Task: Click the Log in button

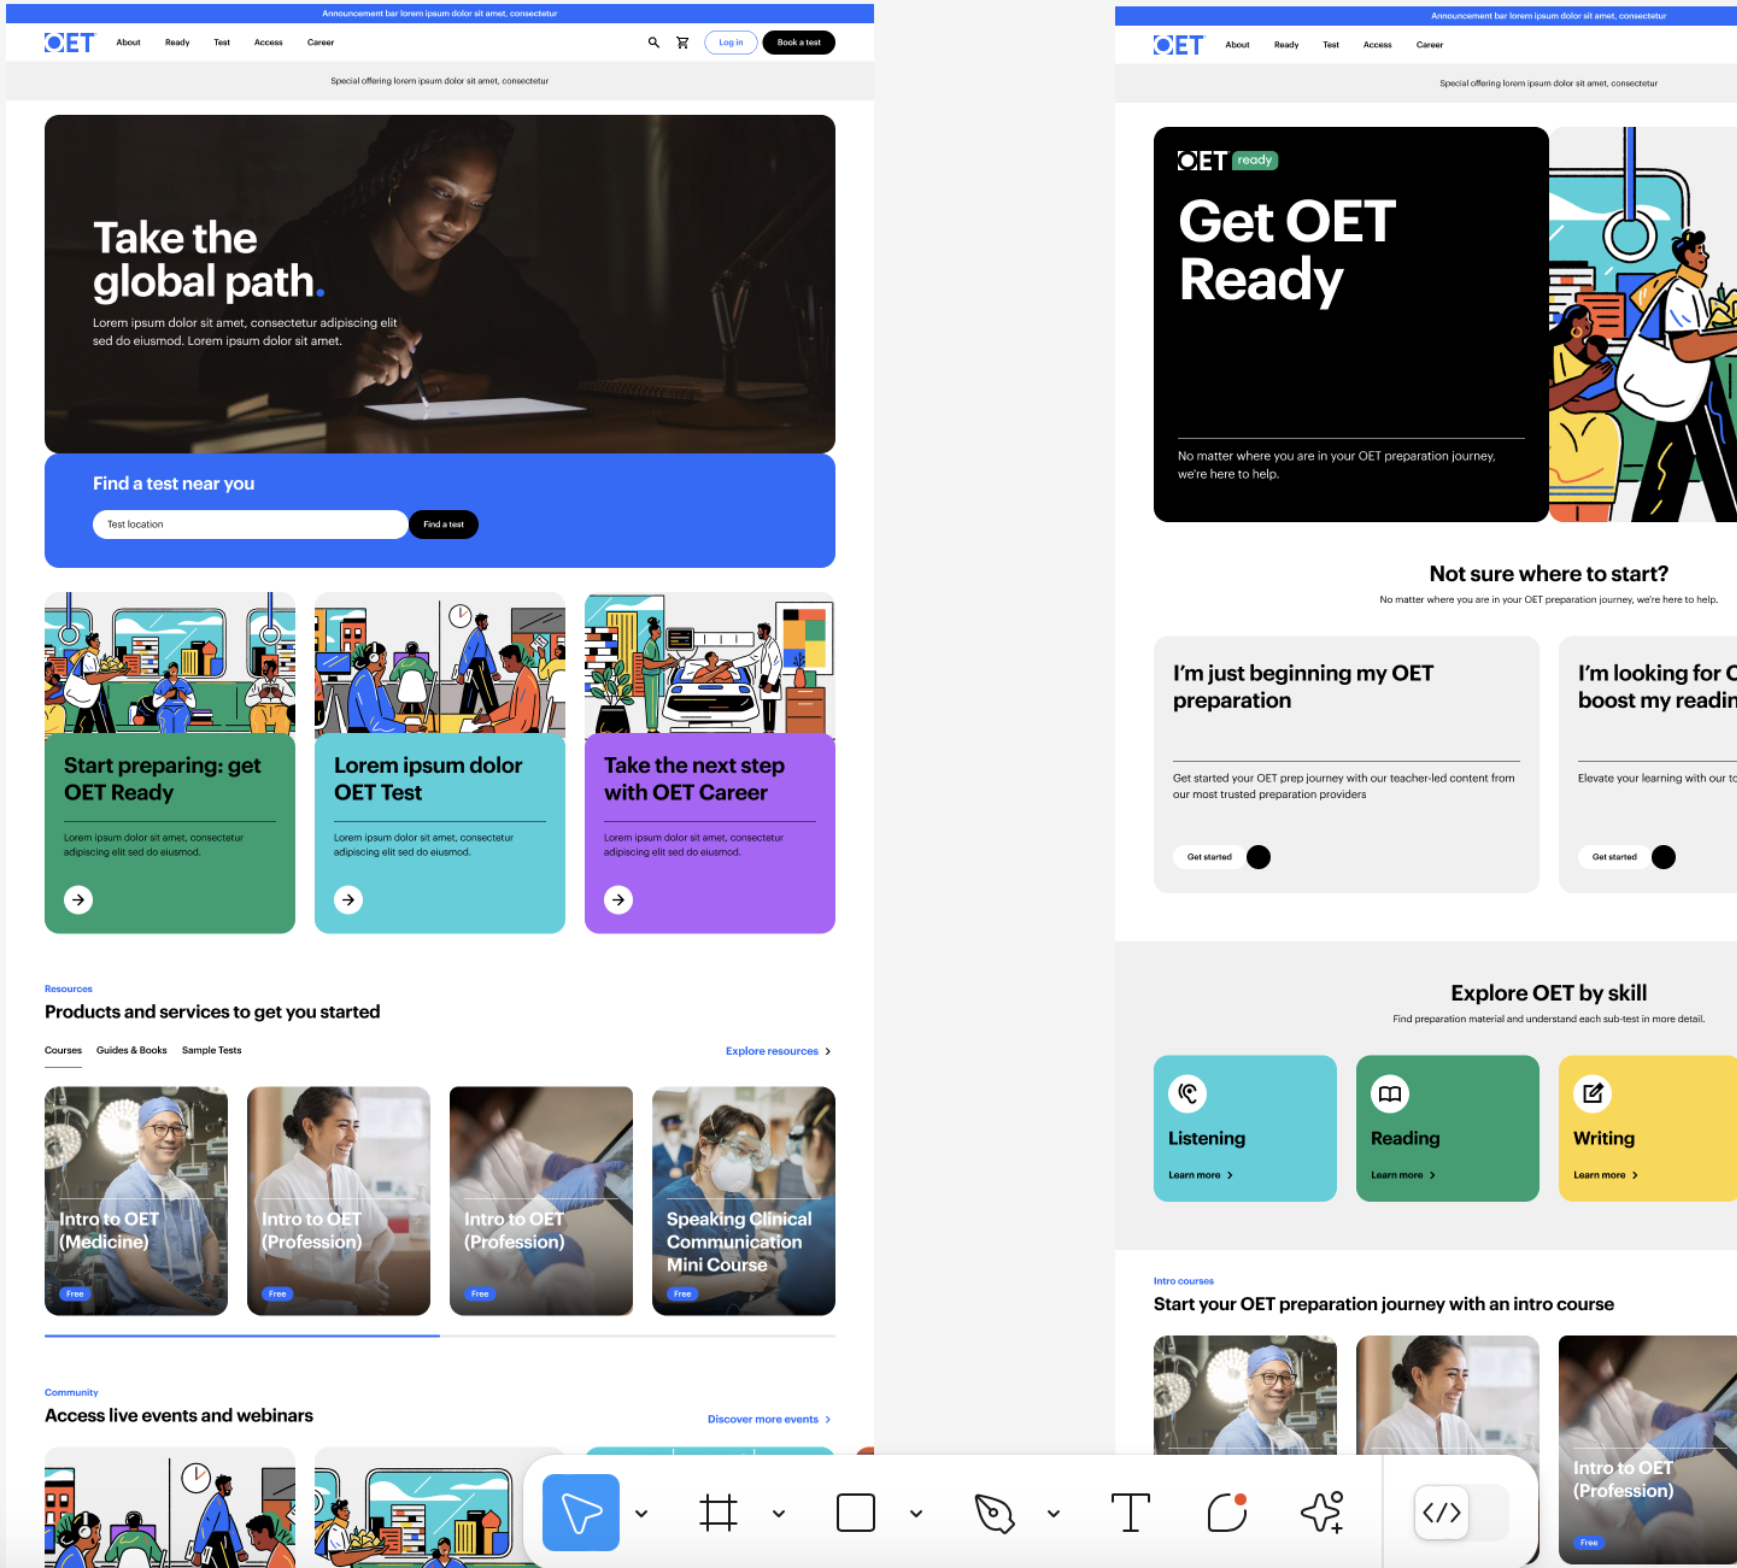Action: [731, 42]
